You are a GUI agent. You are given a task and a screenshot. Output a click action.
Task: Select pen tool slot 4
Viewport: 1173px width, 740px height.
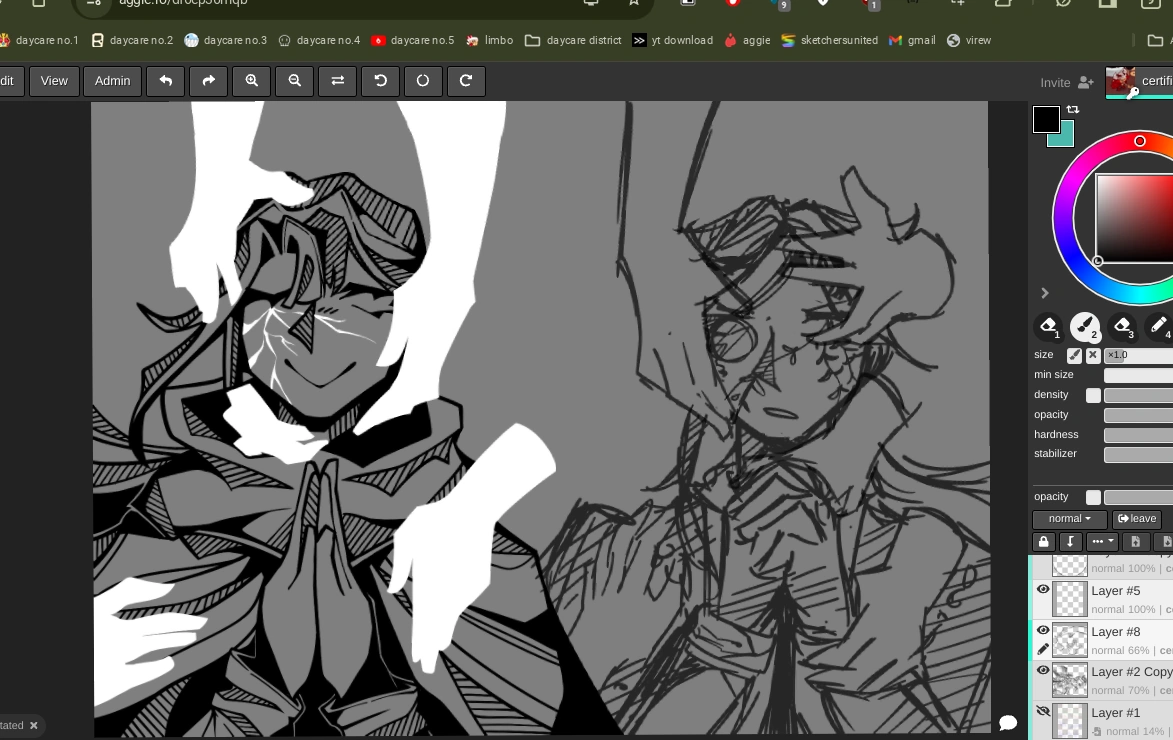point(1158,325)
